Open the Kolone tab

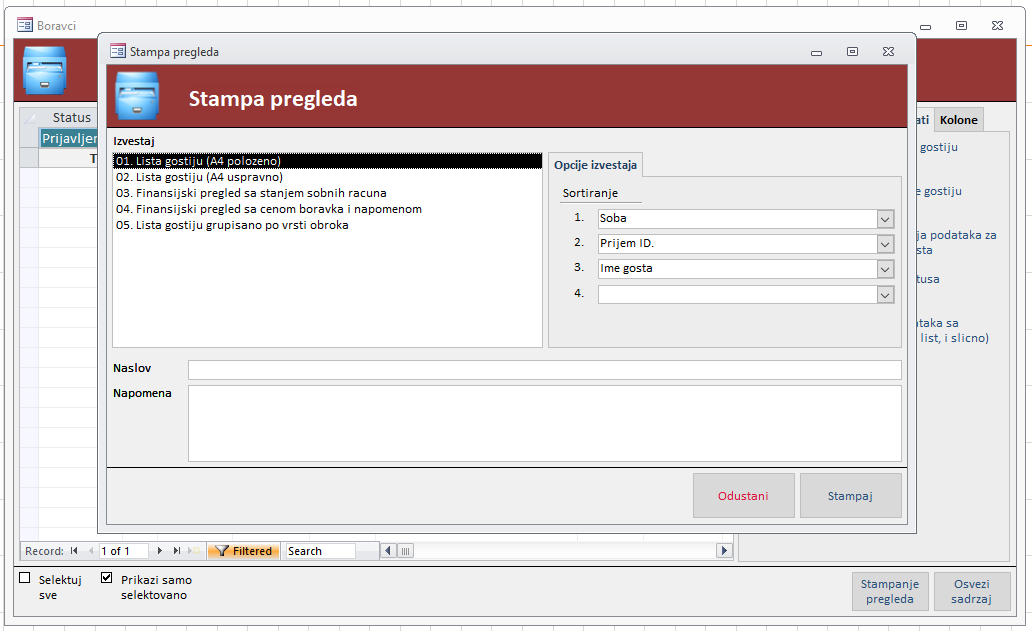point(958,121)
